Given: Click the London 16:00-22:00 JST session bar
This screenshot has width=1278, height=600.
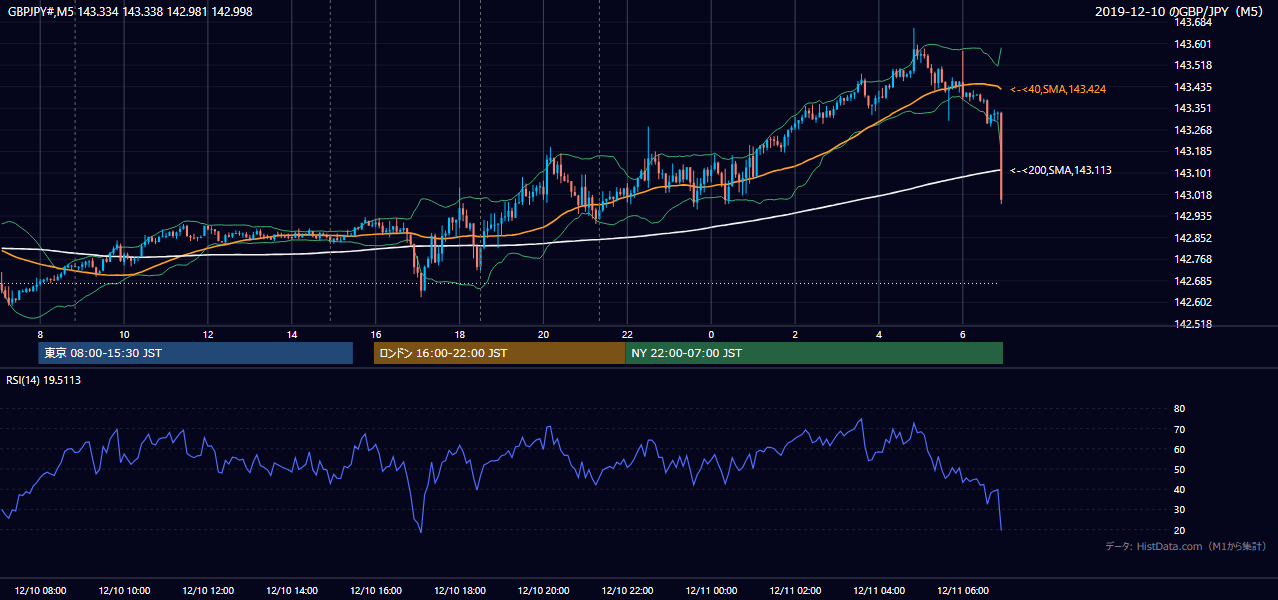Looking at the screenshot, I should point(499,353).
